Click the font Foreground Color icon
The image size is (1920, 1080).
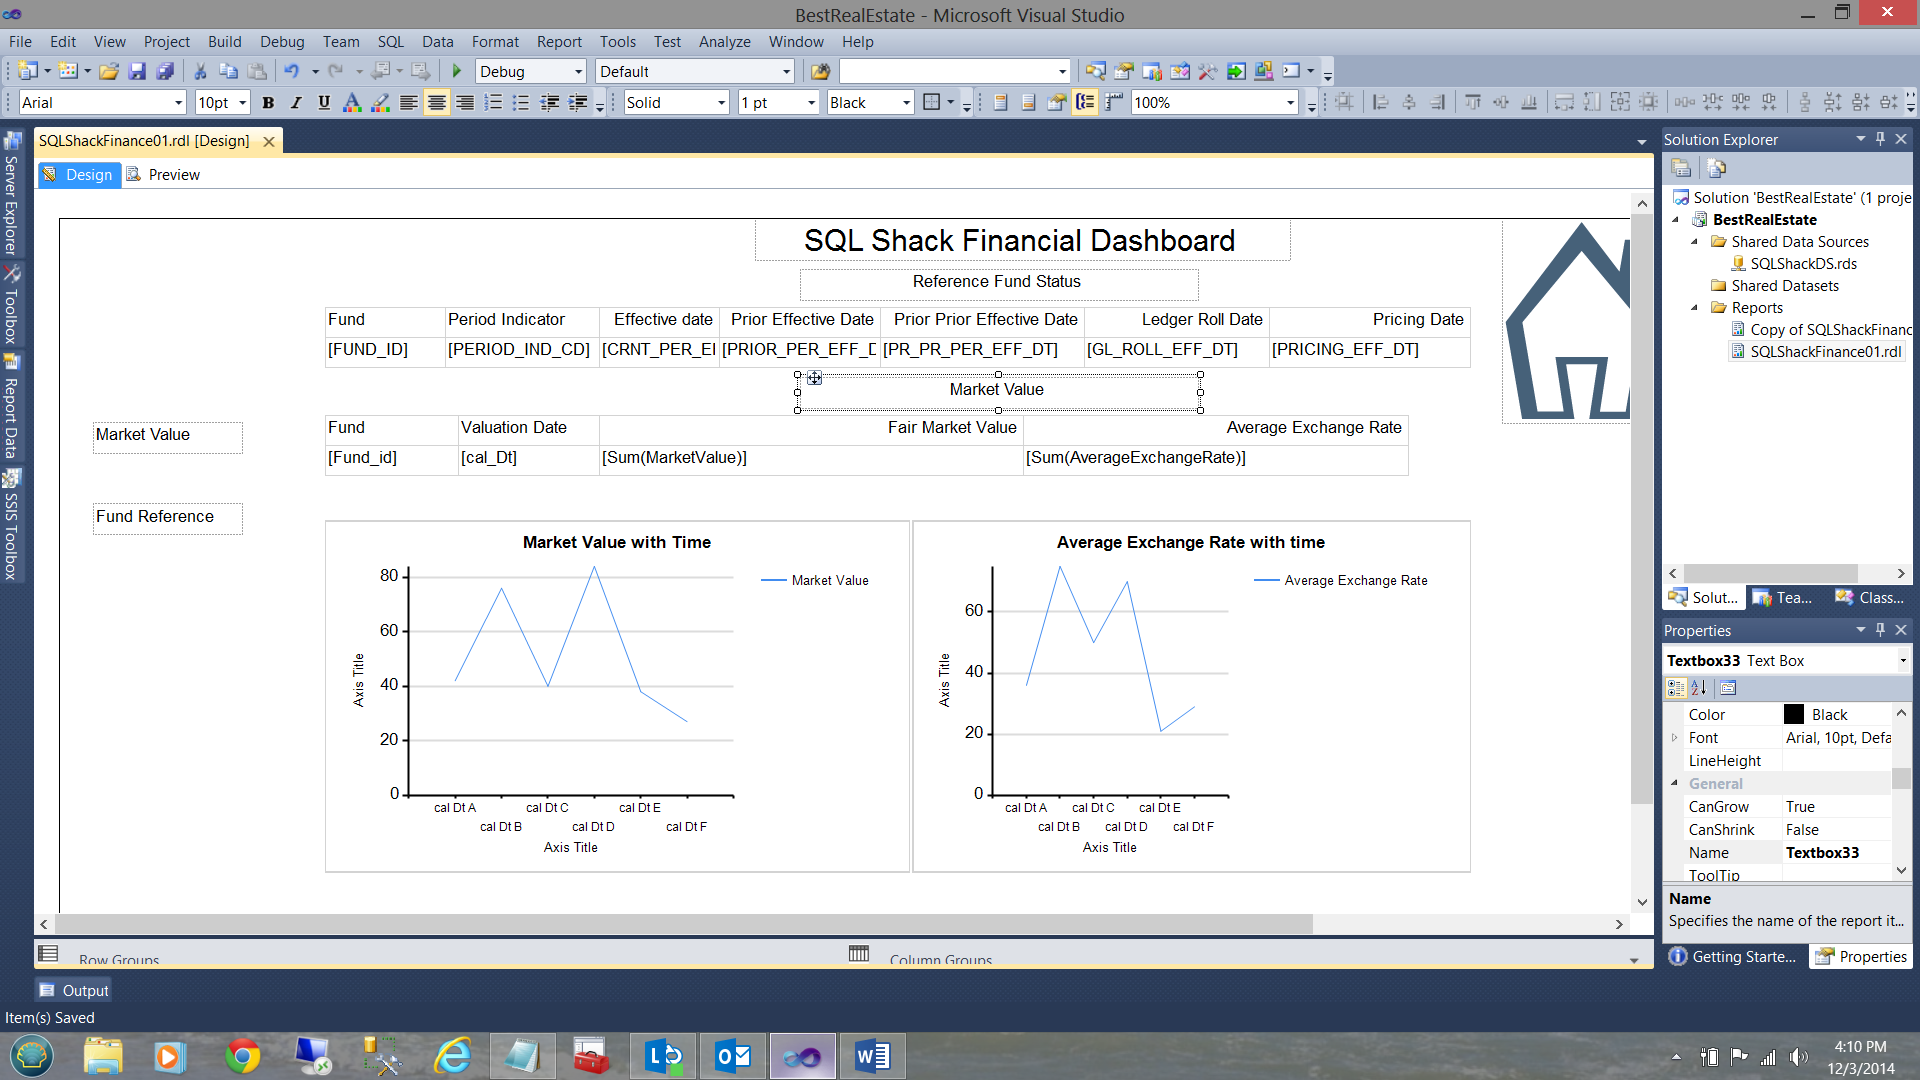[x=351, y=102]
